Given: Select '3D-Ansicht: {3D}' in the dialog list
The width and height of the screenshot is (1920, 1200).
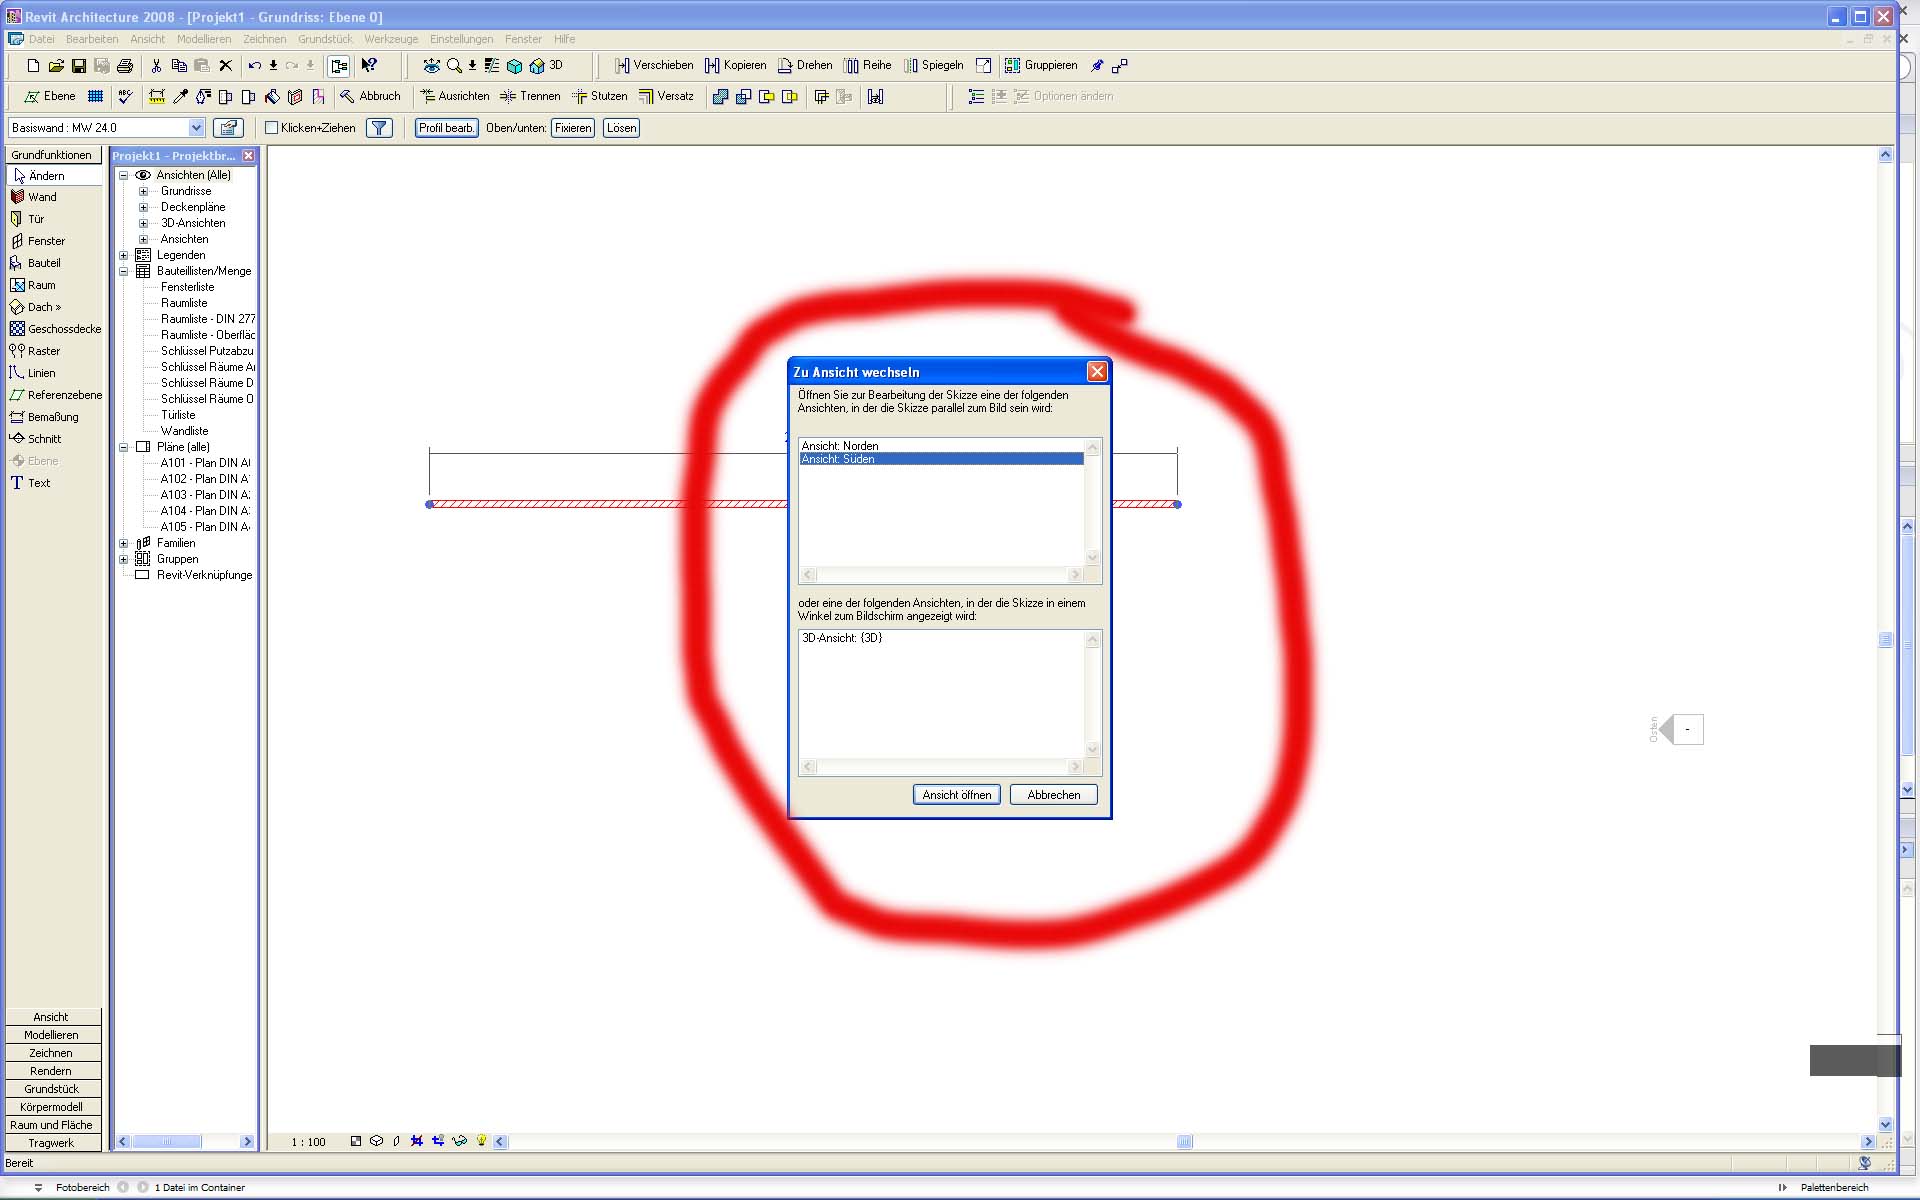Looking at the screenshot, I should 942,638.
